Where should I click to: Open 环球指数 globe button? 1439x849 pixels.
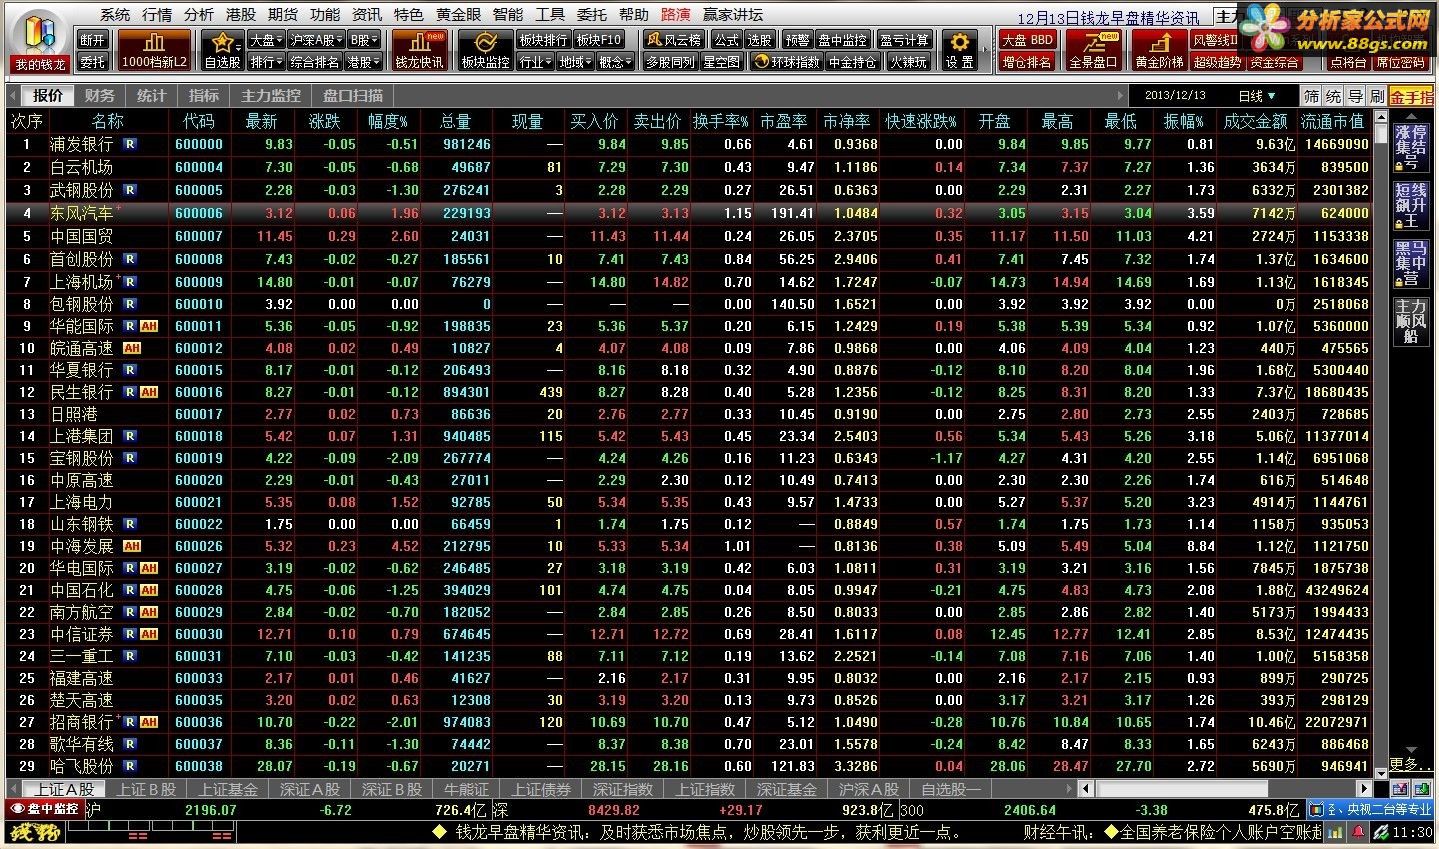[x=786, y=62]
